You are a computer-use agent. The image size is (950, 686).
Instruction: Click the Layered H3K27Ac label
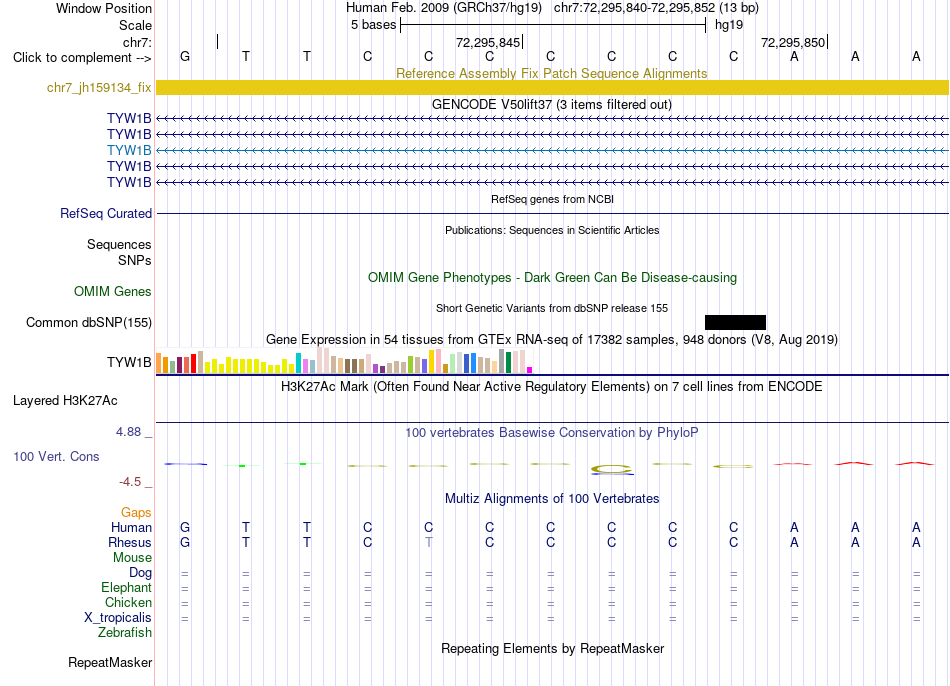[65, 401]
